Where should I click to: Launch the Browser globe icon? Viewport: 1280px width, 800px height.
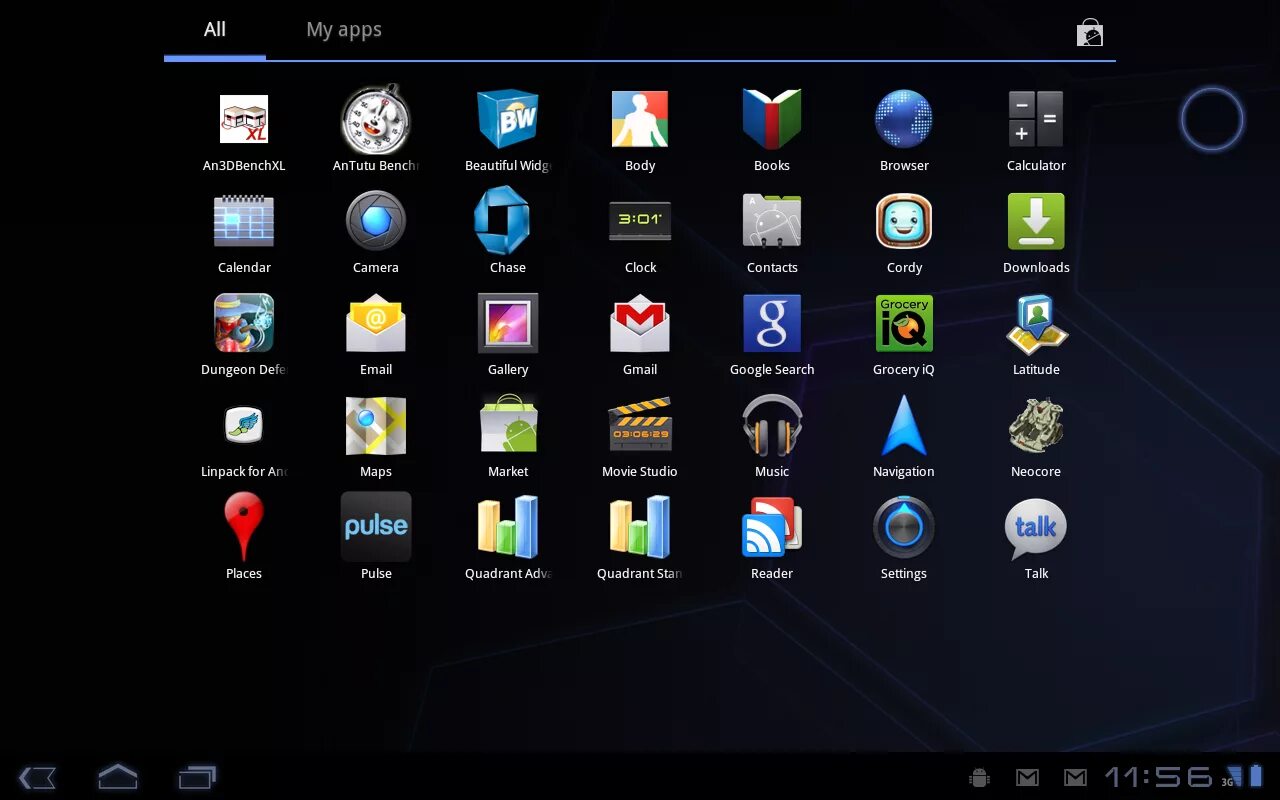click(904, 120)
